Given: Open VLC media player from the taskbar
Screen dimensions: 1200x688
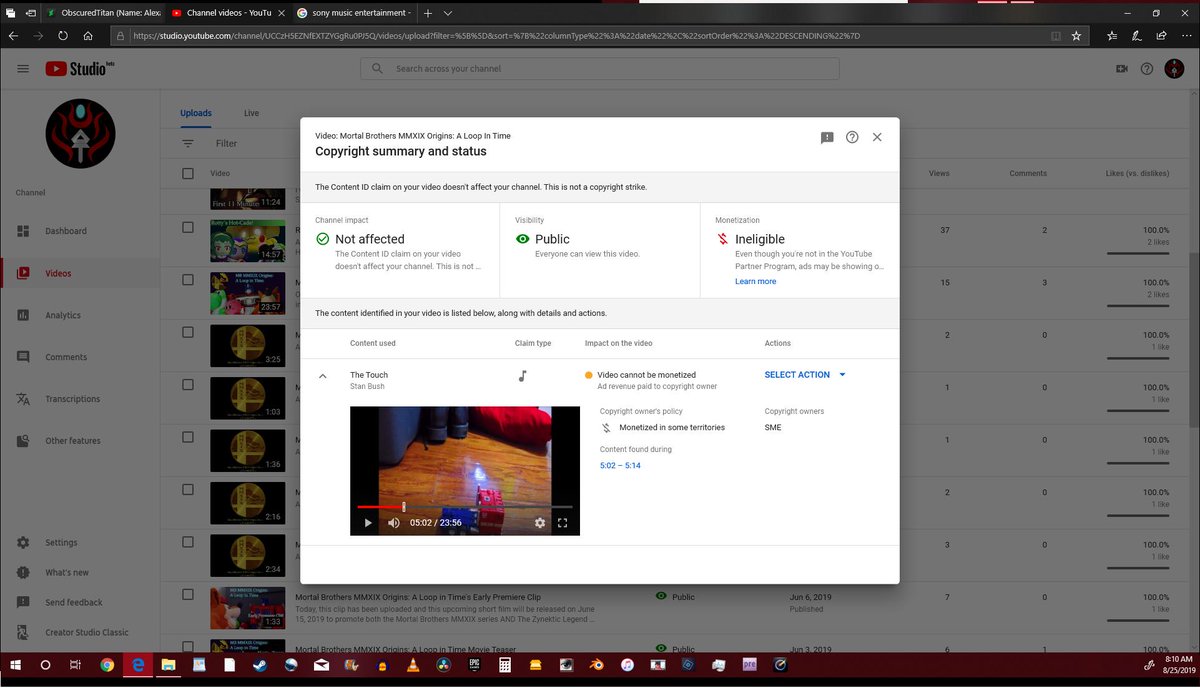Looking at the screenshot, I should point(413,665).
